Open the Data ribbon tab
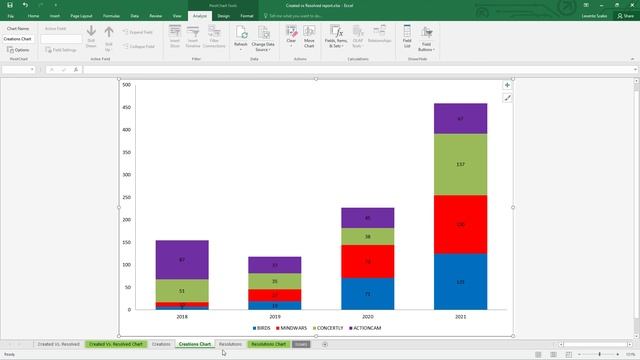This screenshot has height=360, width=640. [x=135, y=16]
